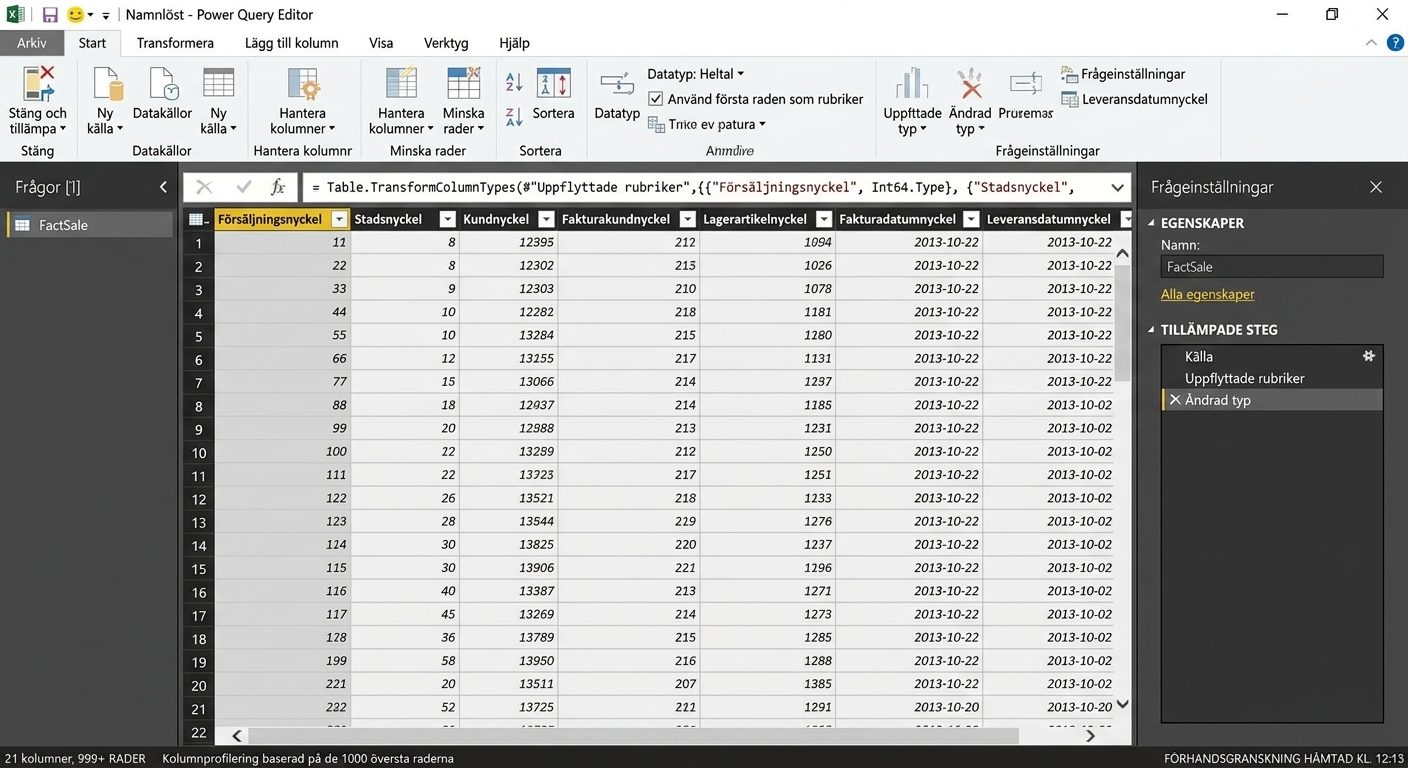The image size is (1408, 768).
Task: Expand the formula bar
Action: (x=1117, y=187)
